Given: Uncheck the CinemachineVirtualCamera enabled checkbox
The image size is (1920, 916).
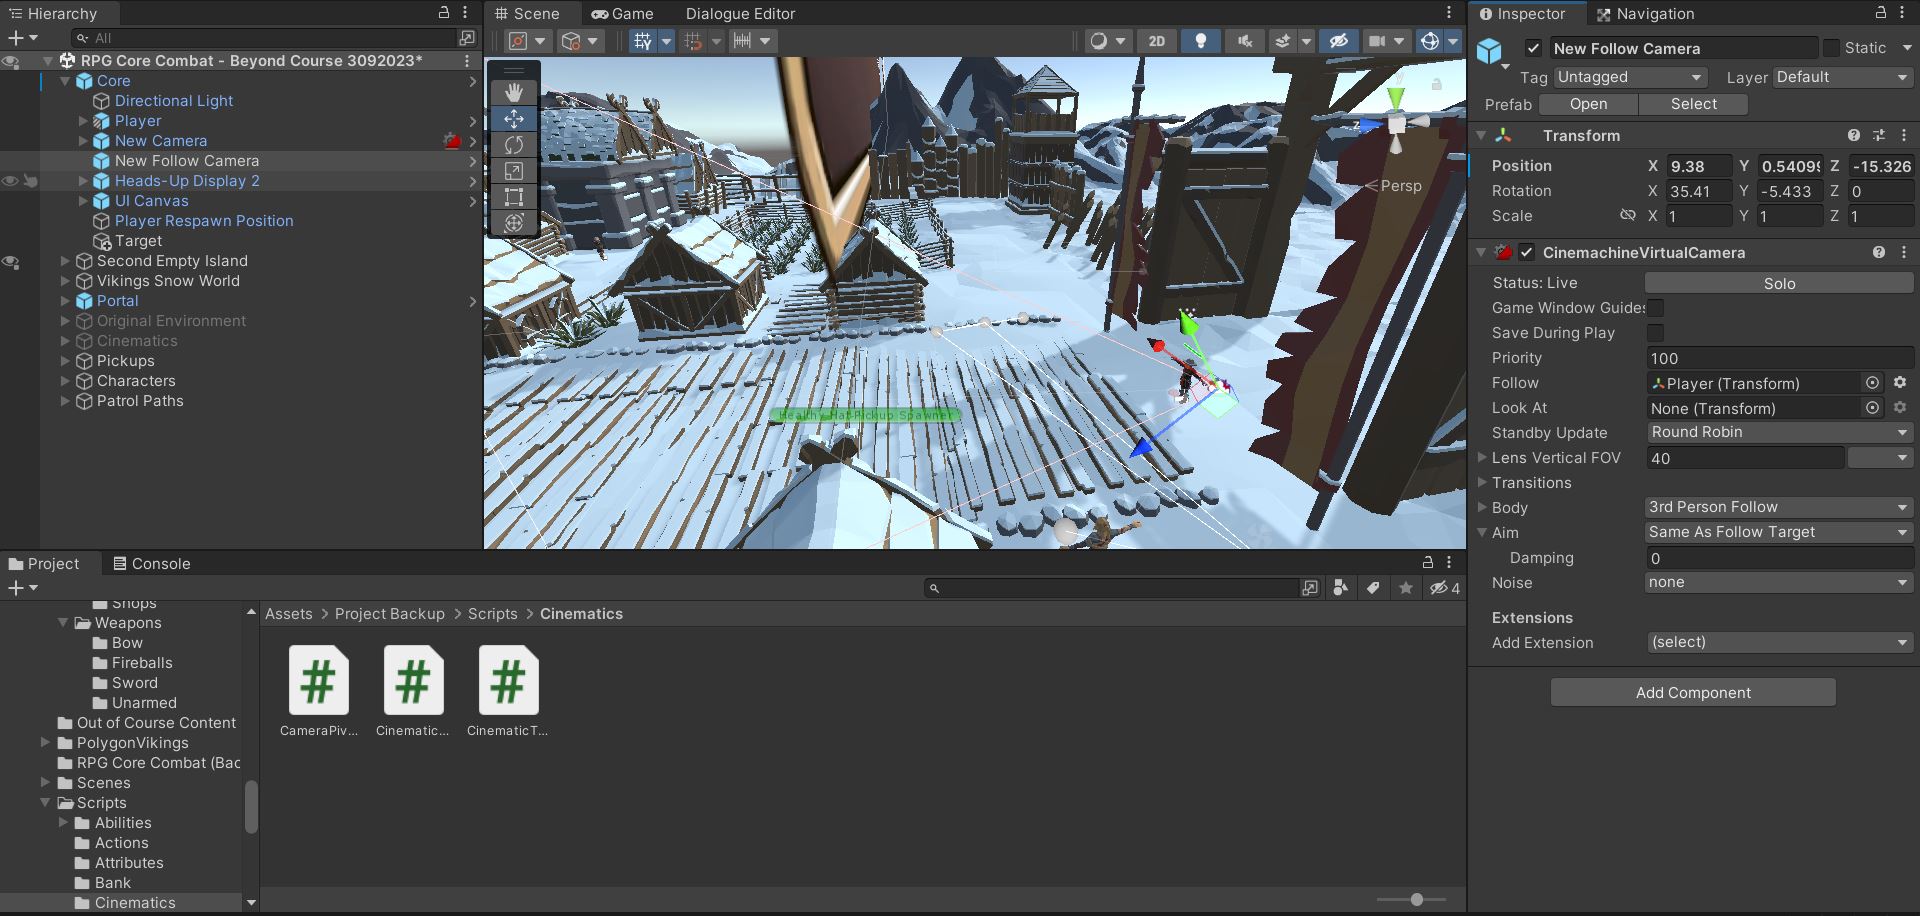Looking at the screenshot, I should (x=1527, y=252).
